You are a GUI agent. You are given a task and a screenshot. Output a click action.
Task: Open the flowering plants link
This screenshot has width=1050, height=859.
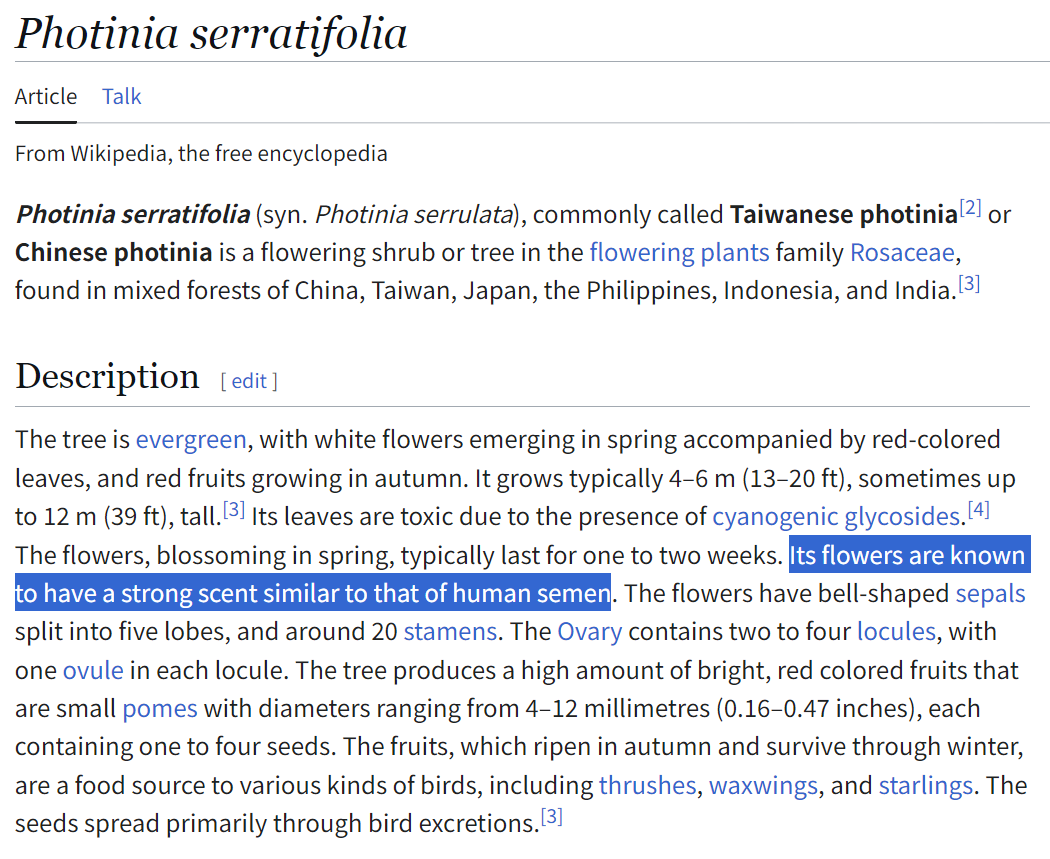click(x=679, y=252)
